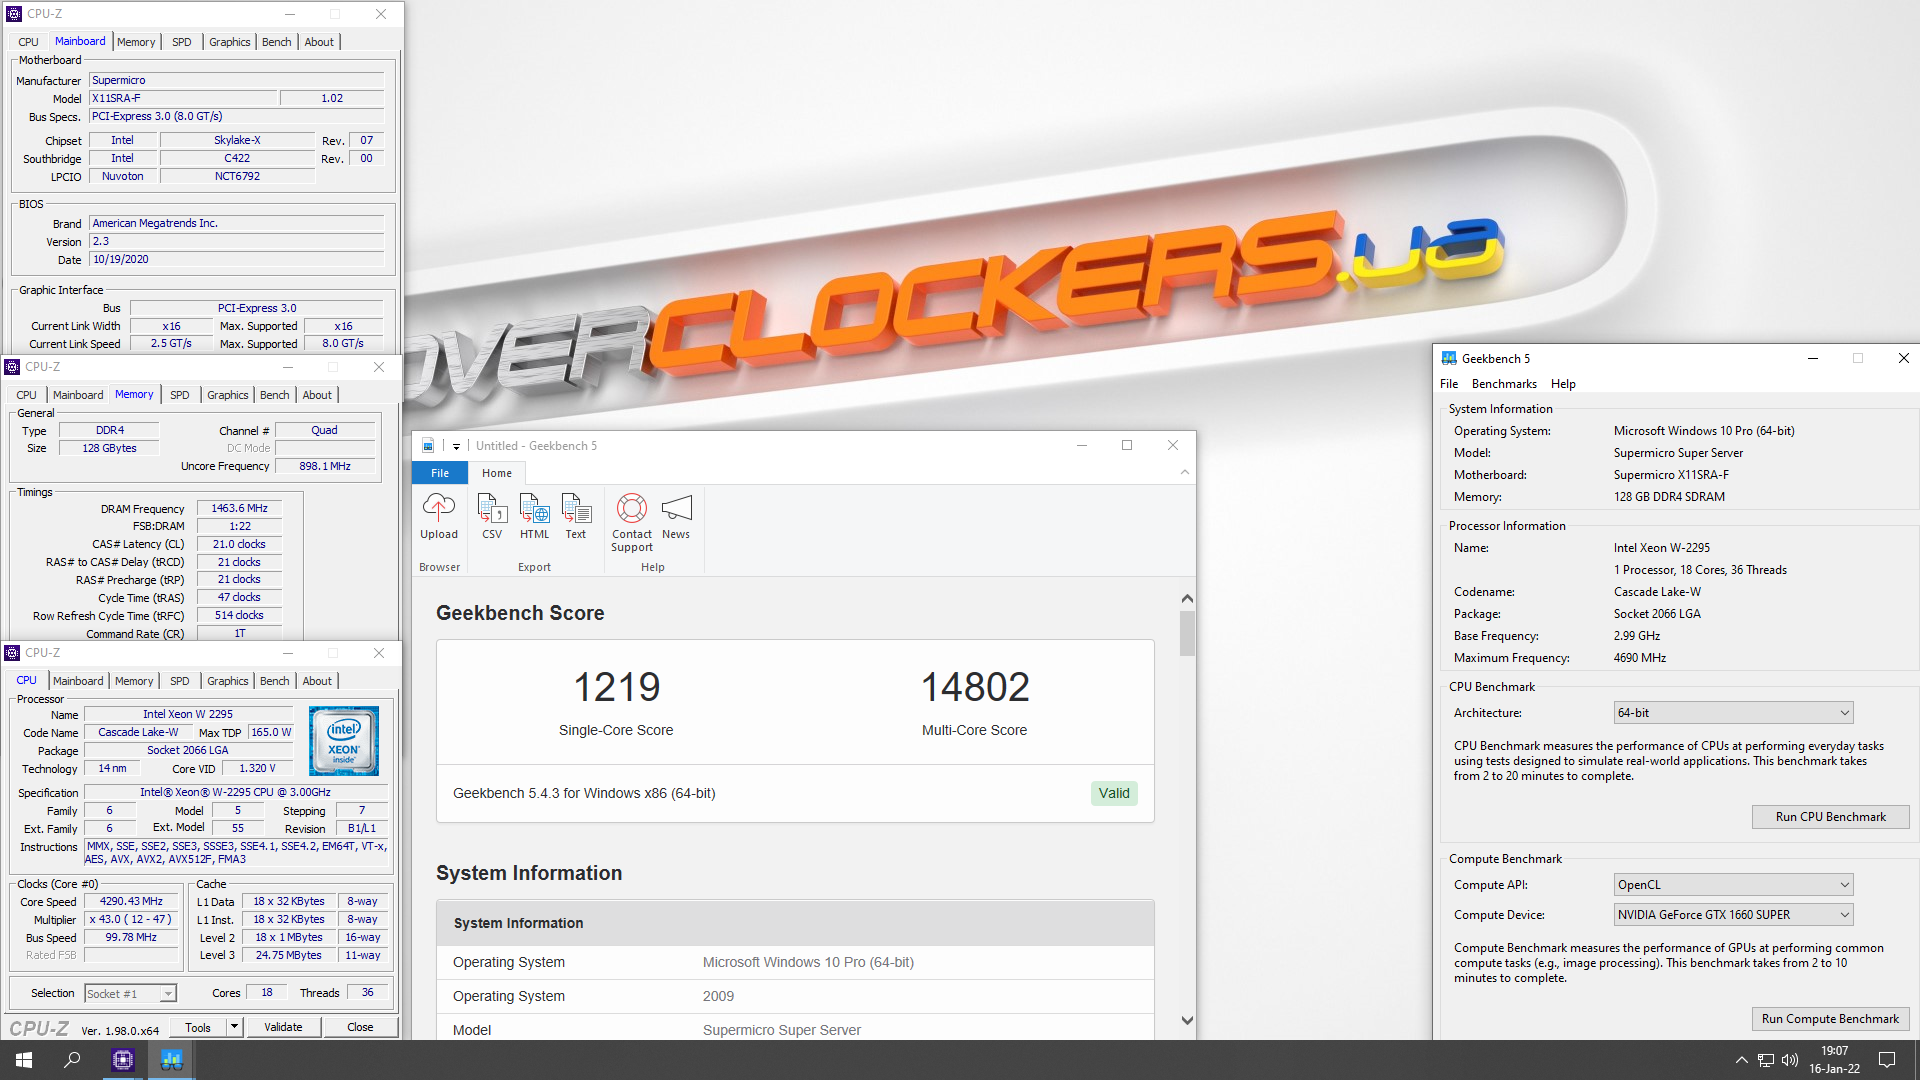The height and width of the screenshot is (1080, 1920).
Task: Click the BIOS Date value 10/19/2020
Action: 237,260
